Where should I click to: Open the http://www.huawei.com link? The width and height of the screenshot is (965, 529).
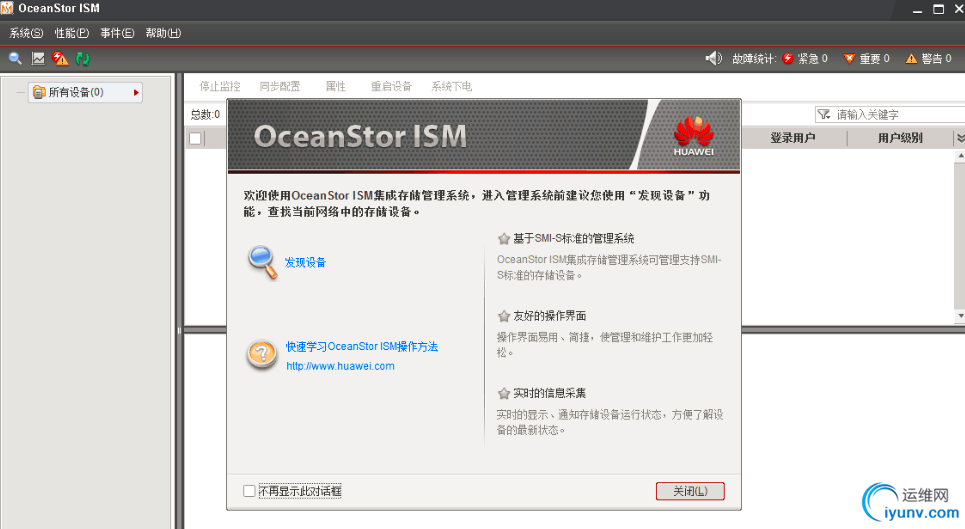point(340,366)
